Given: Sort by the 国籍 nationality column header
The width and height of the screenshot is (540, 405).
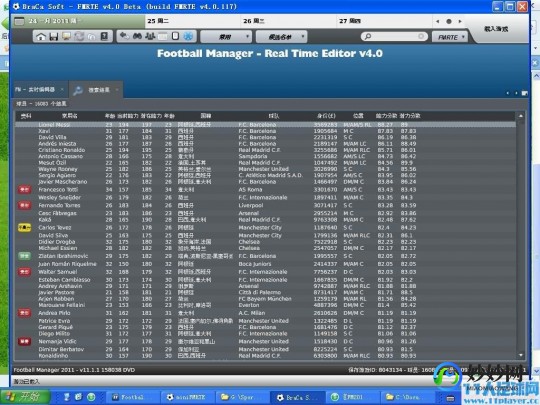Looking at the screenshot, I should pos(206,116).
